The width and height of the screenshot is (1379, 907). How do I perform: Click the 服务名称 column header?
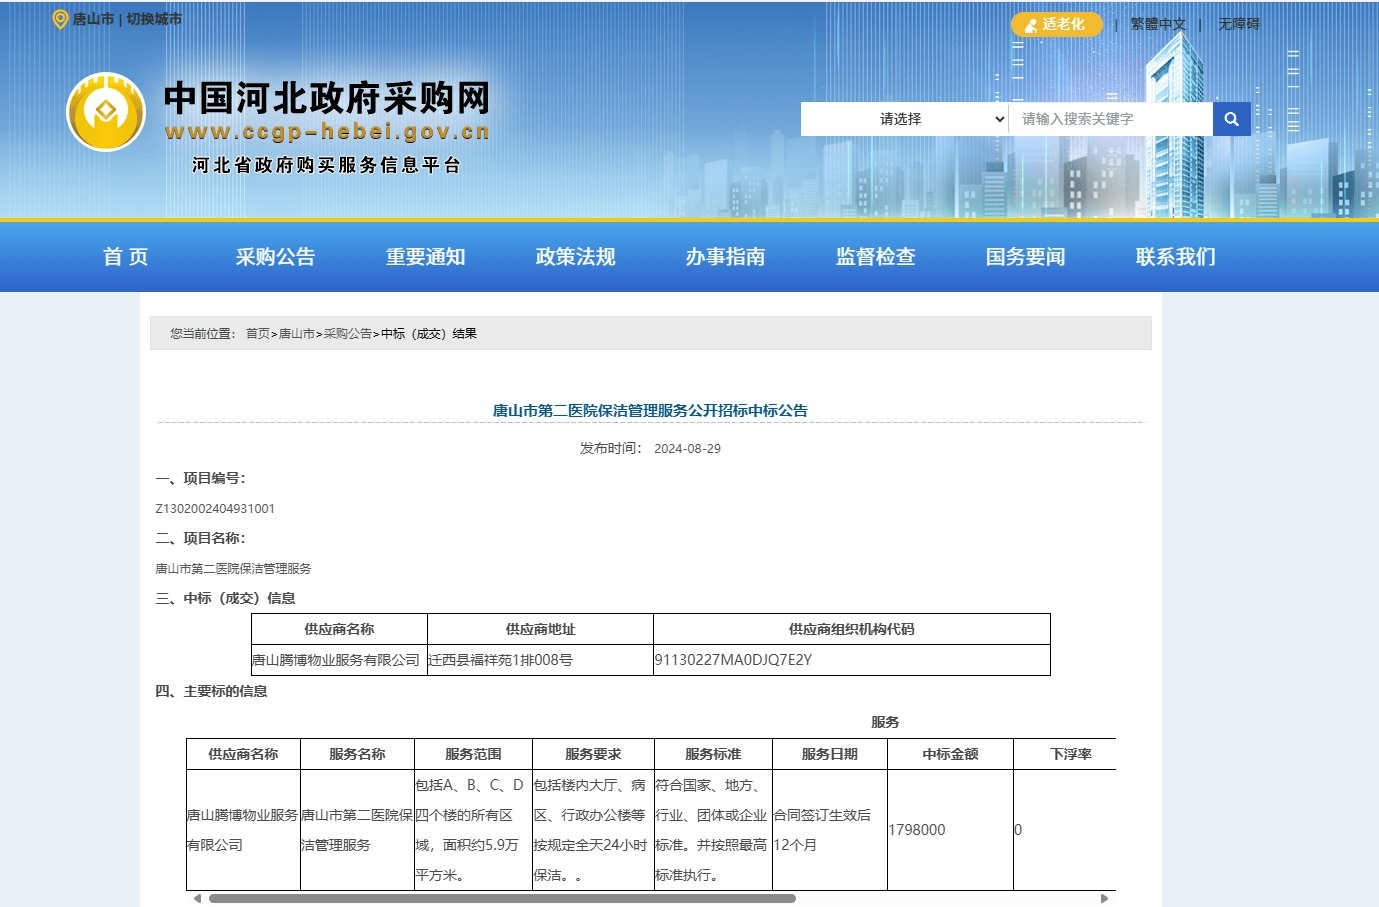[x=357, y=754]
